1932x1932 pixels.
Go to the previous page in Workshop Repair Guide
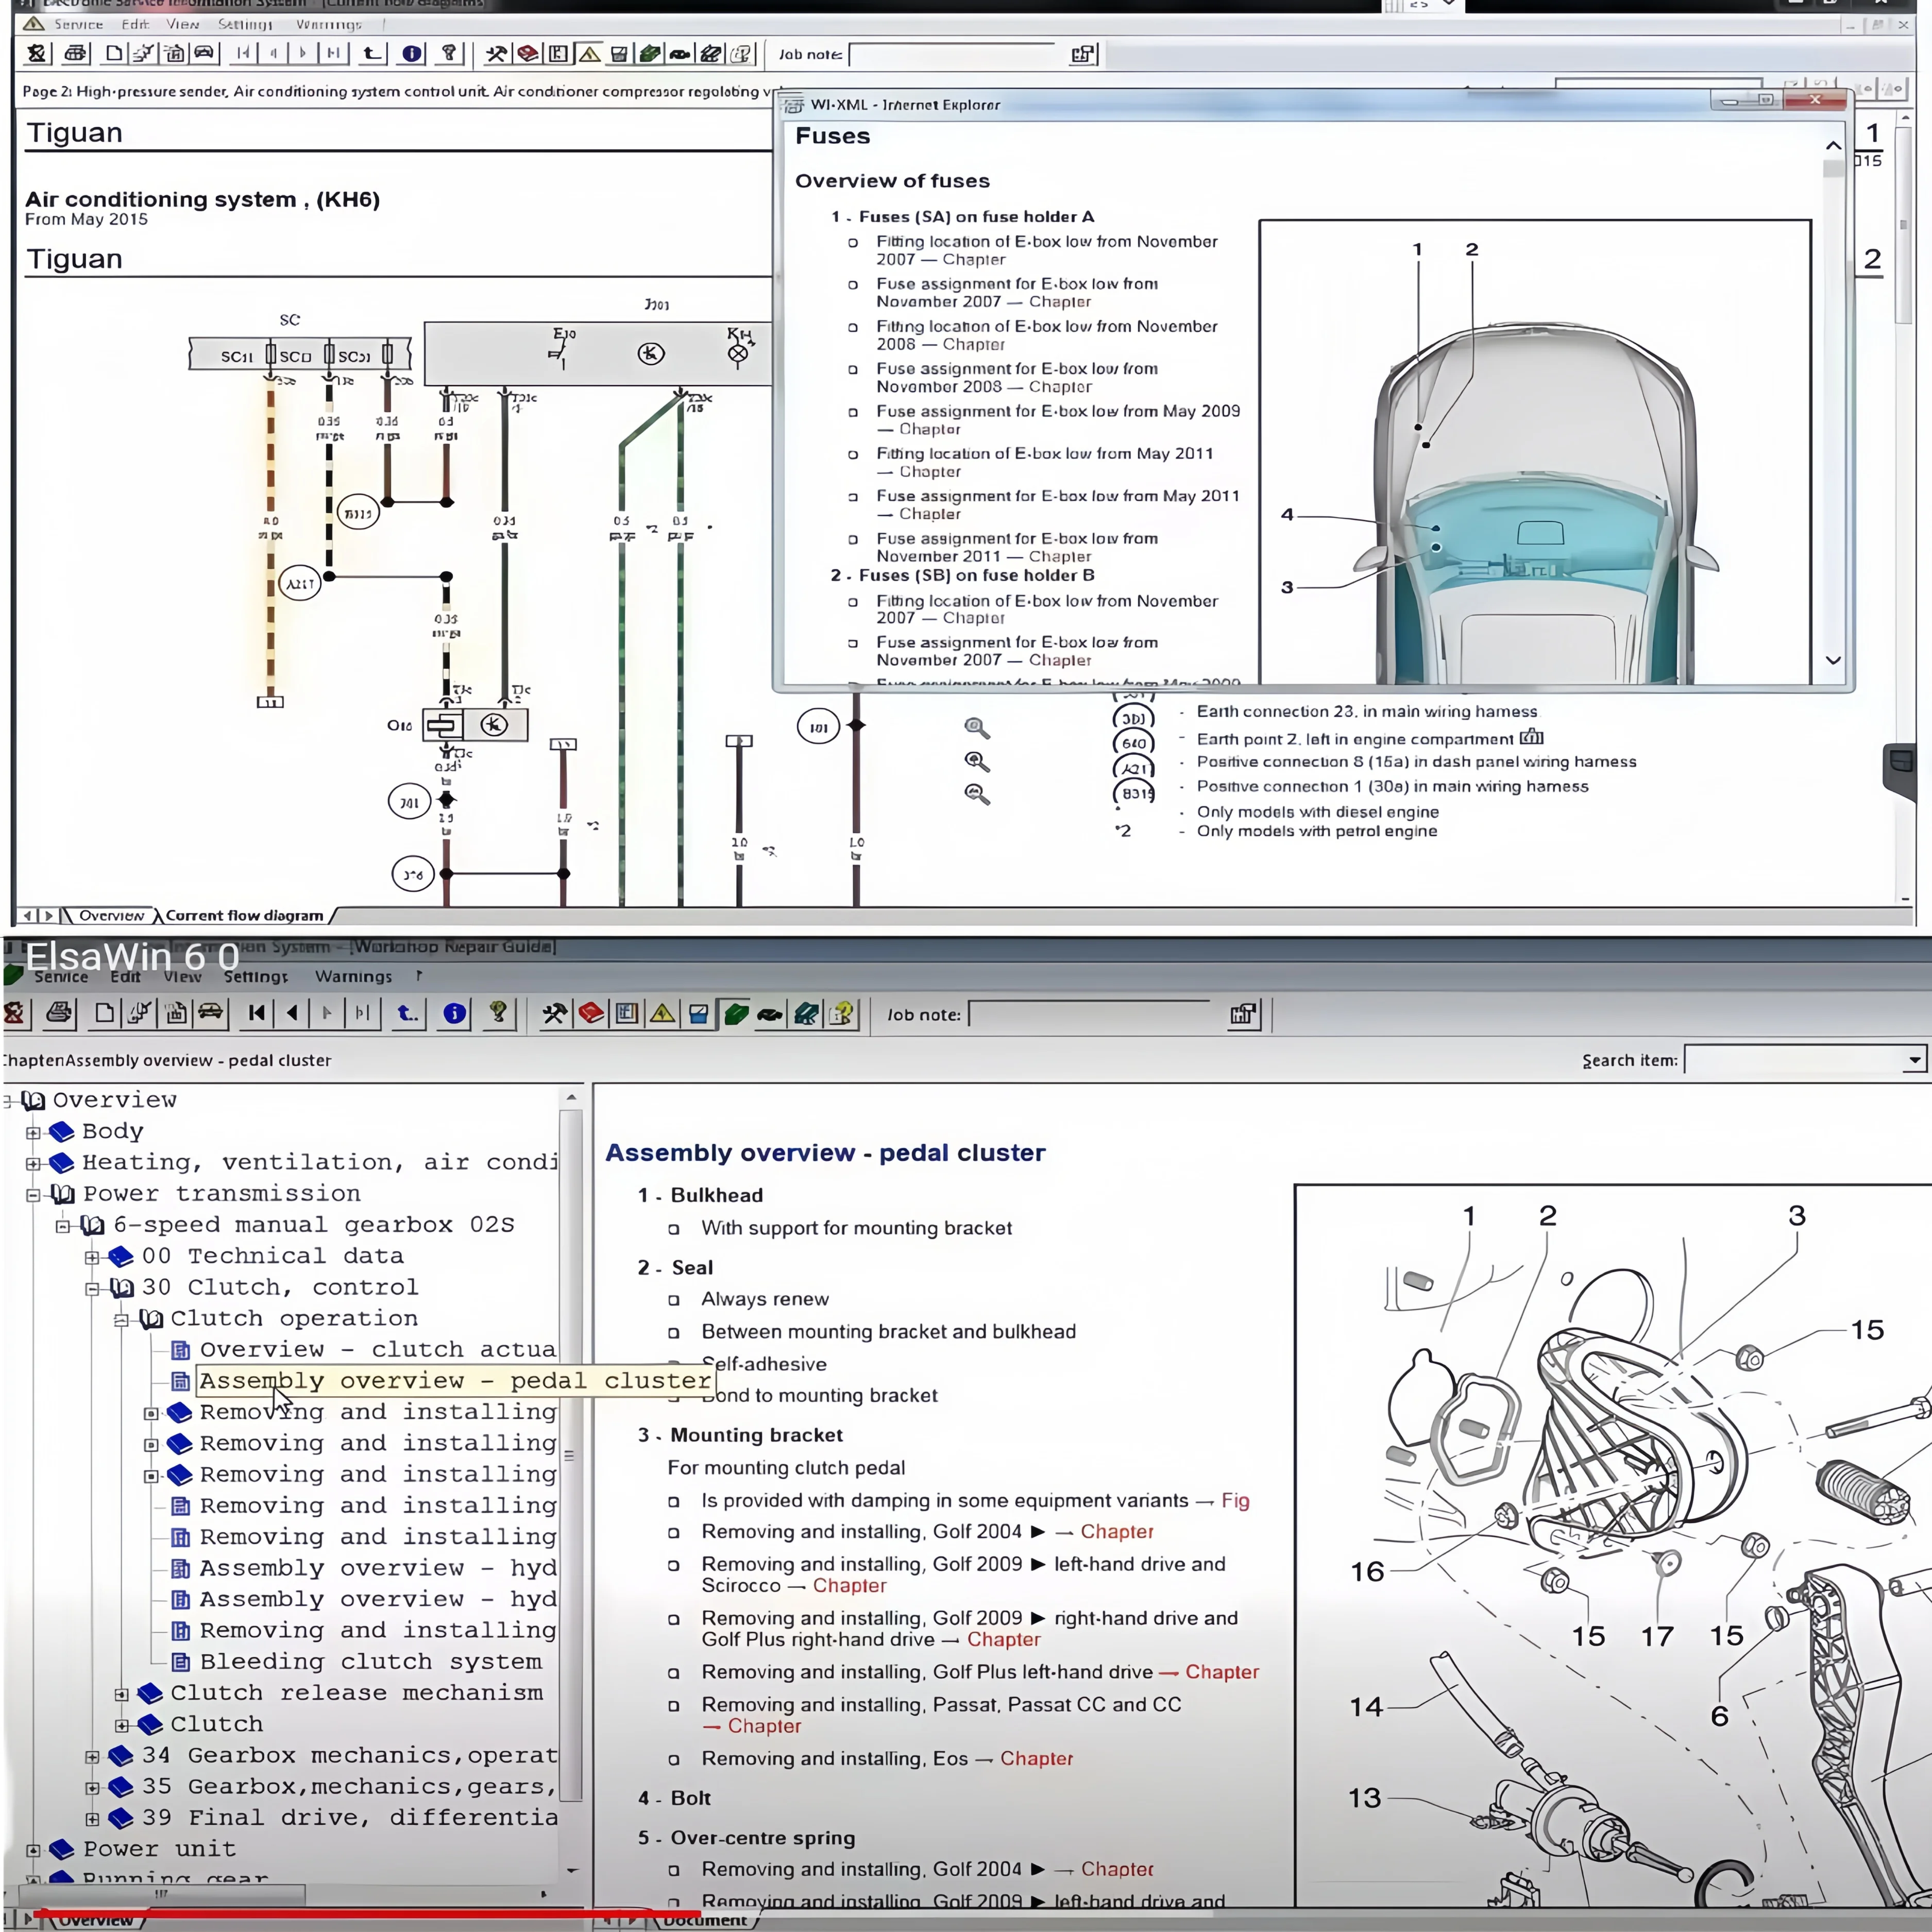292,1013
